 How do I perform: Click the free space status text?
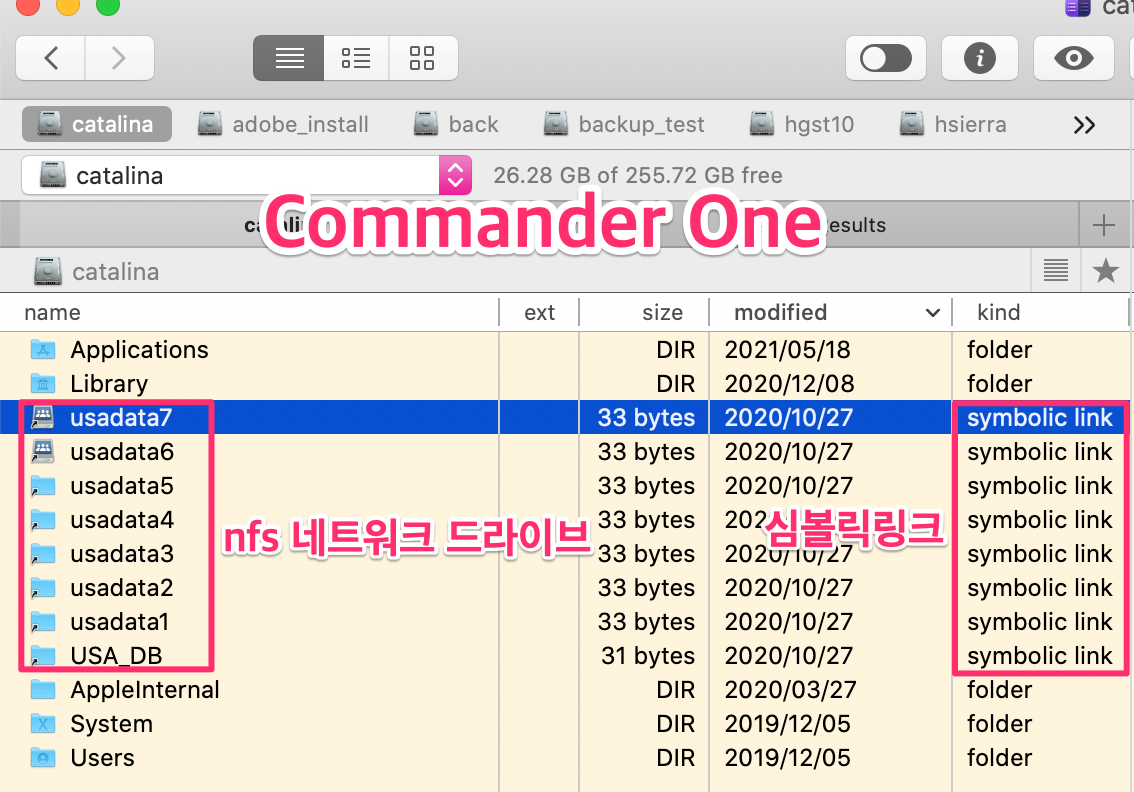[x=637, y=175]
